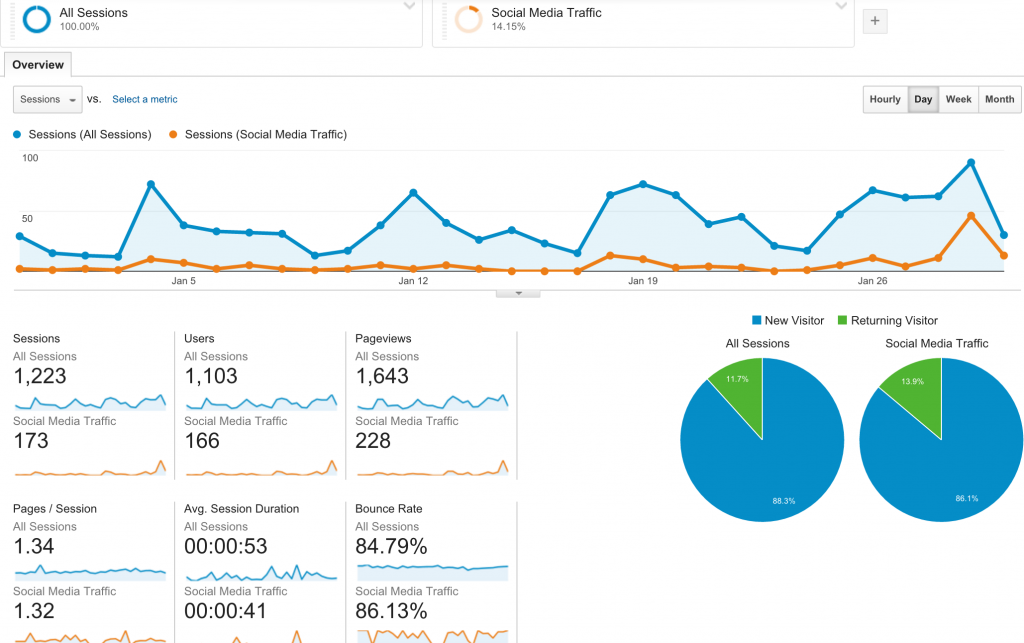The width and height of the screenshot is (1024, 643).
Task: Click the Social Media Traffic orange donut icon
Action: [x=468, y=19]
